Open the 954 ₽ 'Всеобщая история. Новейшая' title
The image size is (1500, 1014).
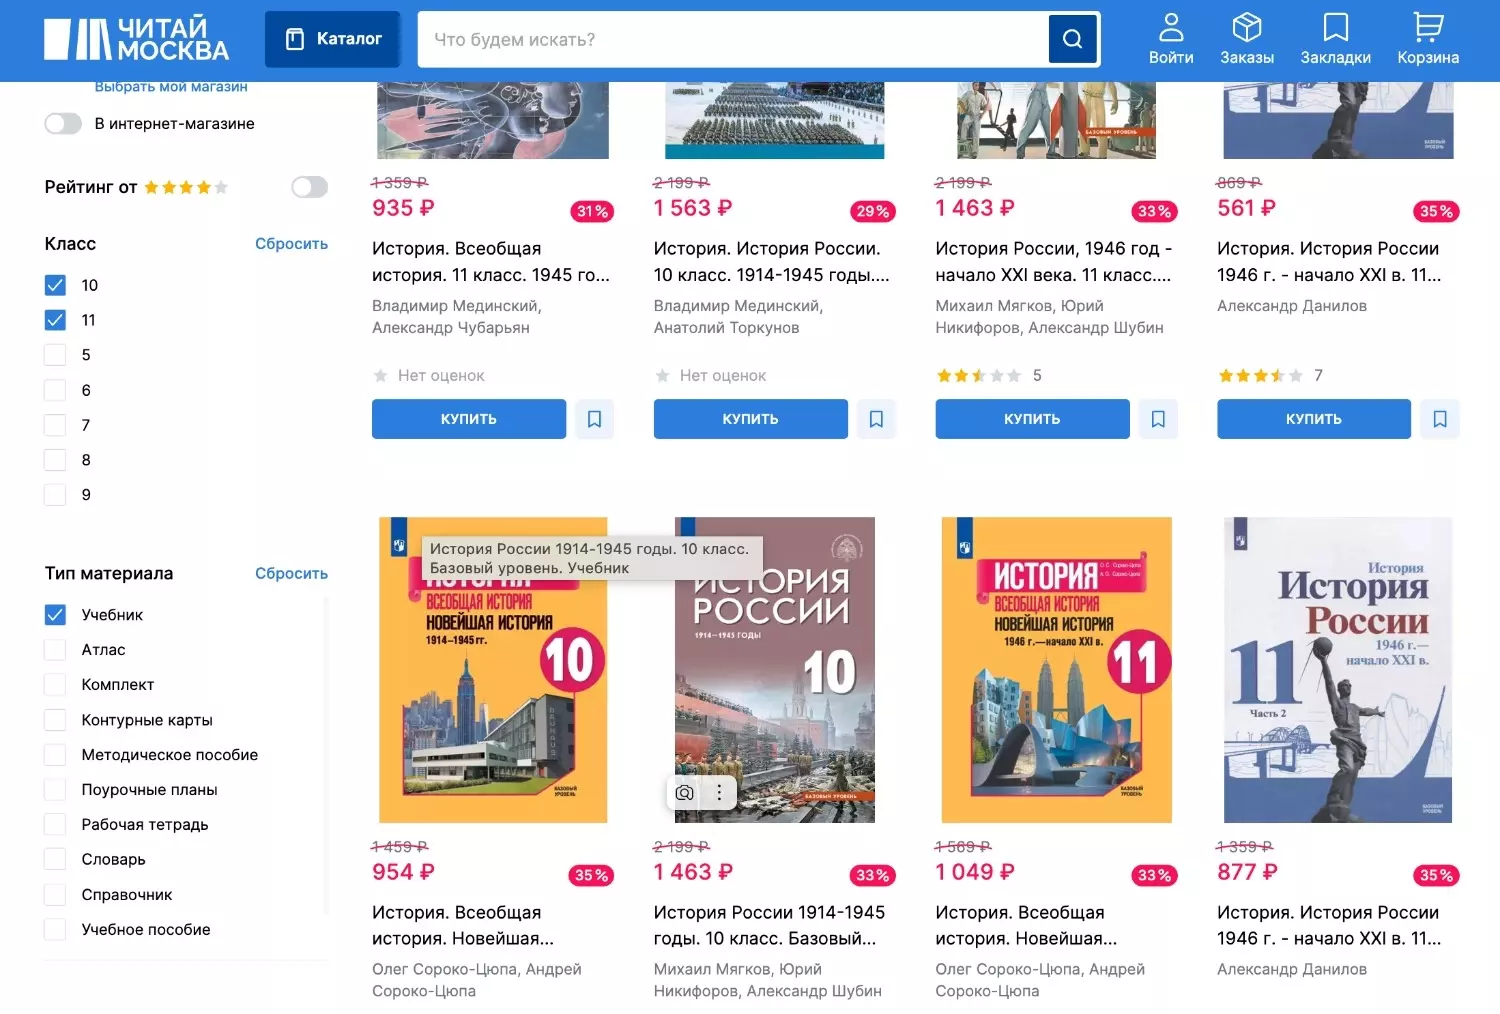(x=463, y=926)
